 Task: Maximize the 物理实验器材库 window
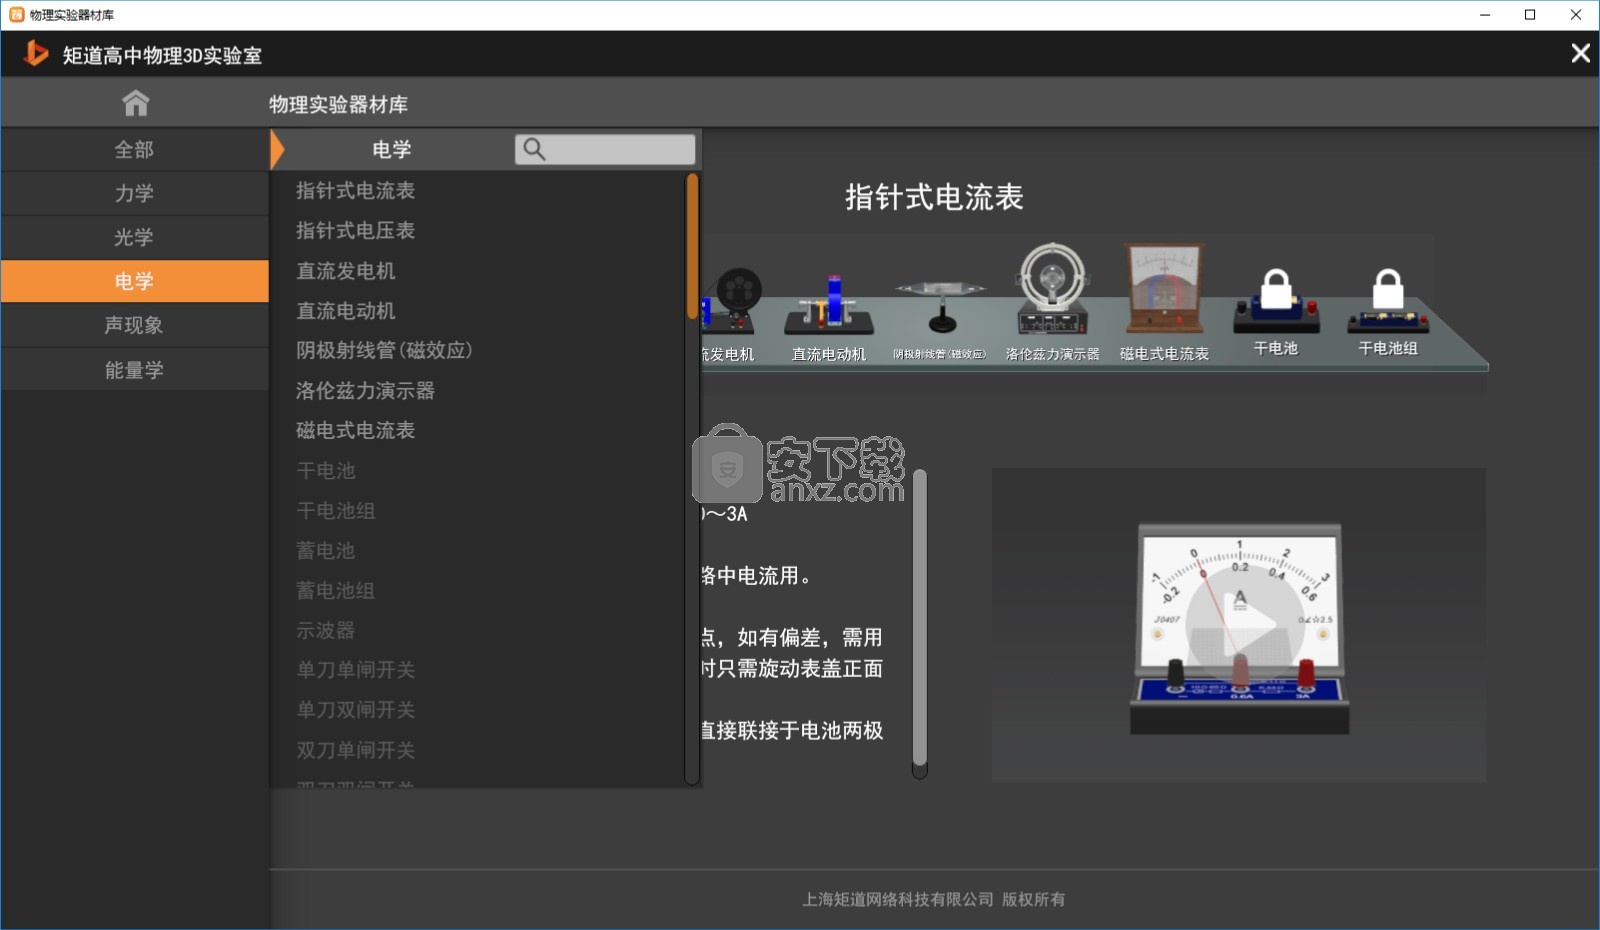click(1530, 15)
